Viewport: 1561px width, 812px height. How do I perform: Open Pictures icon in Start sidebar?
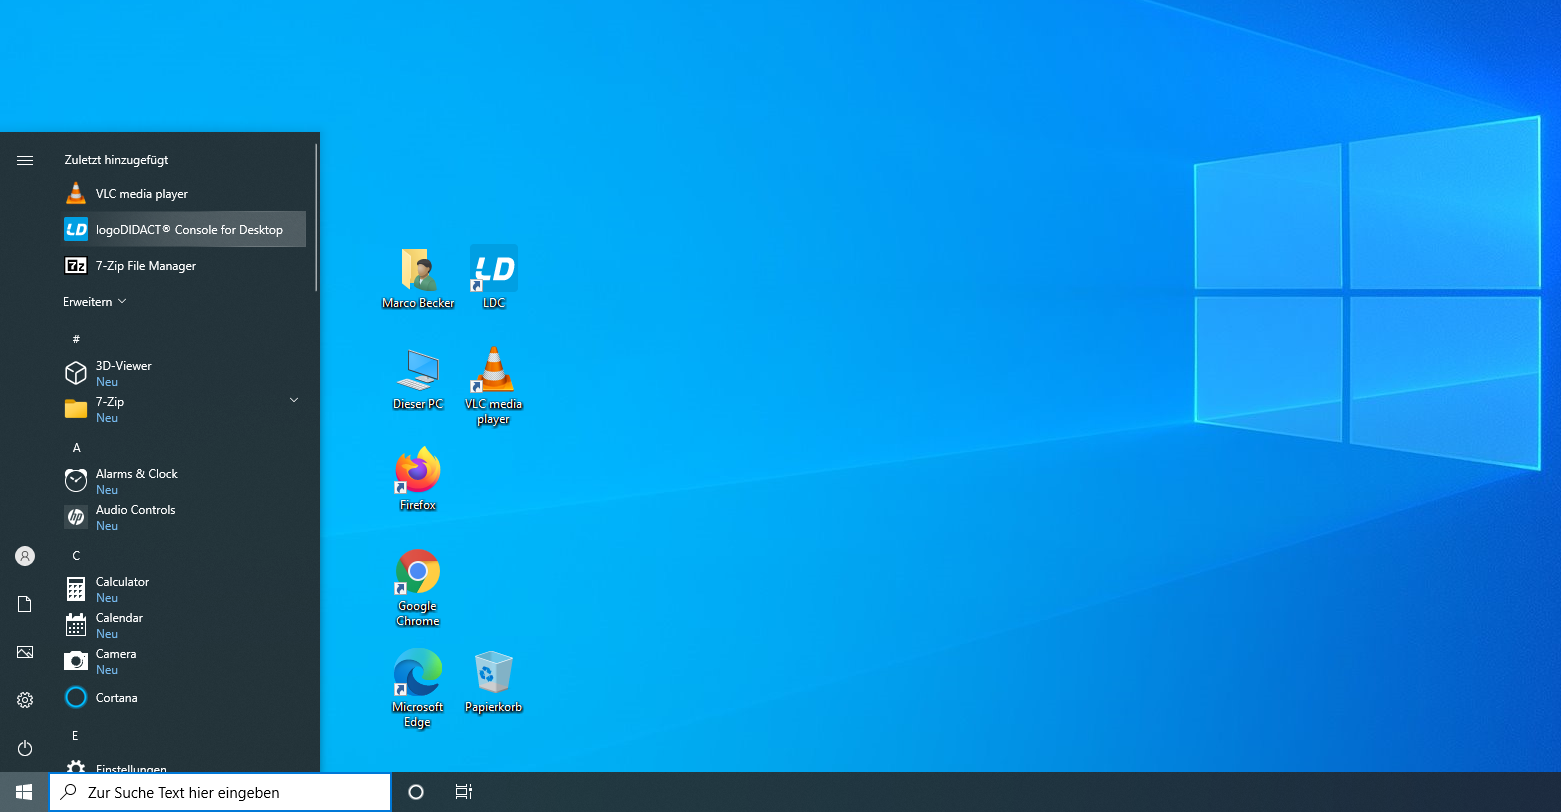25,652
